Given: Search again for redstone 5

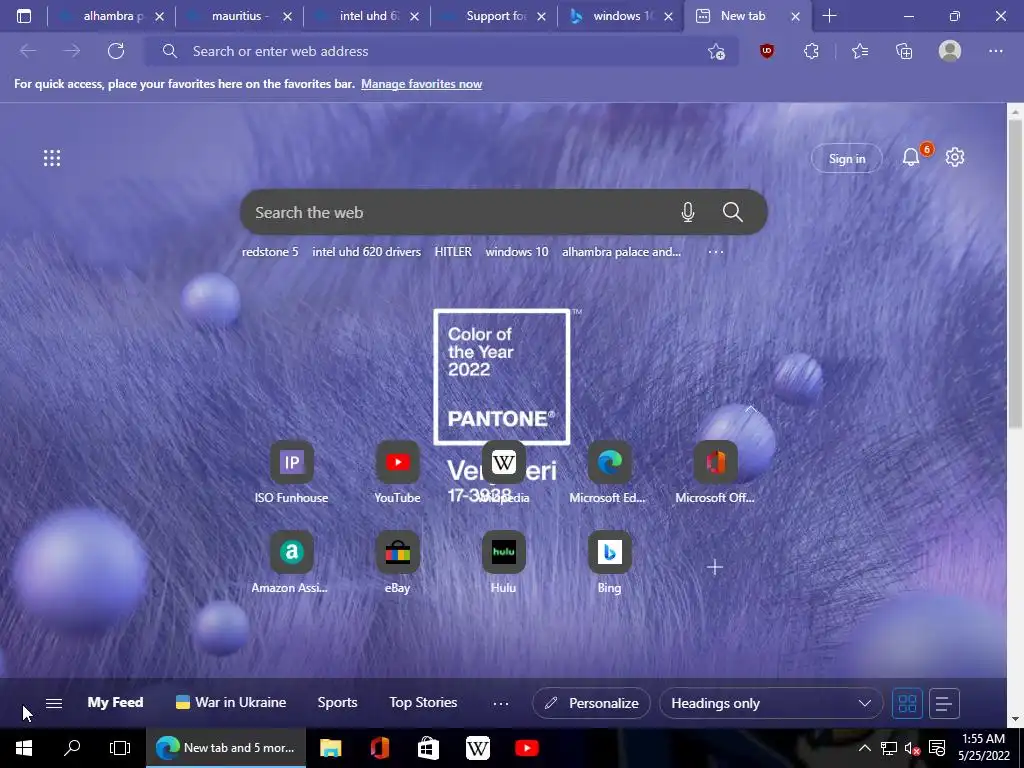Looking at the screenshot, I should pos(270,252).
